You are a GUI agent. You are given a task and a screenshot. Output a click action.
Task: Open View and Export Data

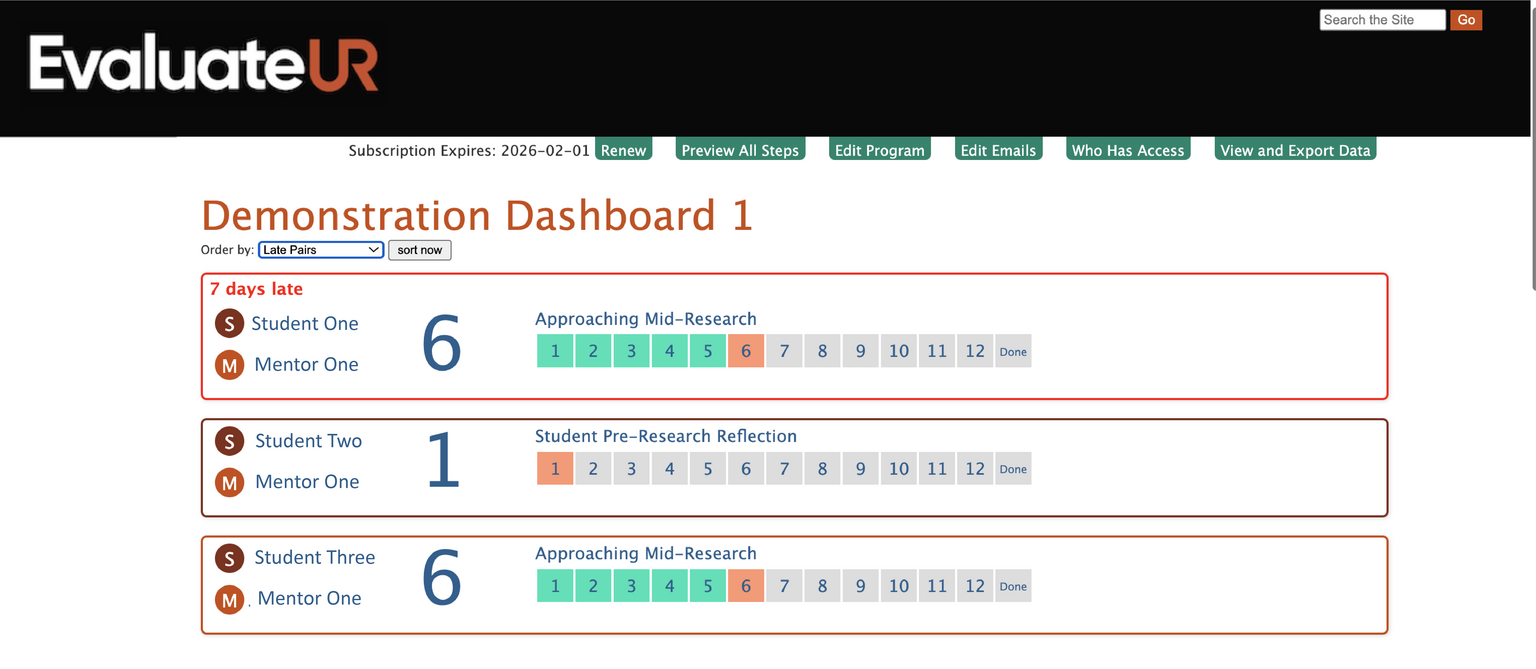coord(1295,150)
